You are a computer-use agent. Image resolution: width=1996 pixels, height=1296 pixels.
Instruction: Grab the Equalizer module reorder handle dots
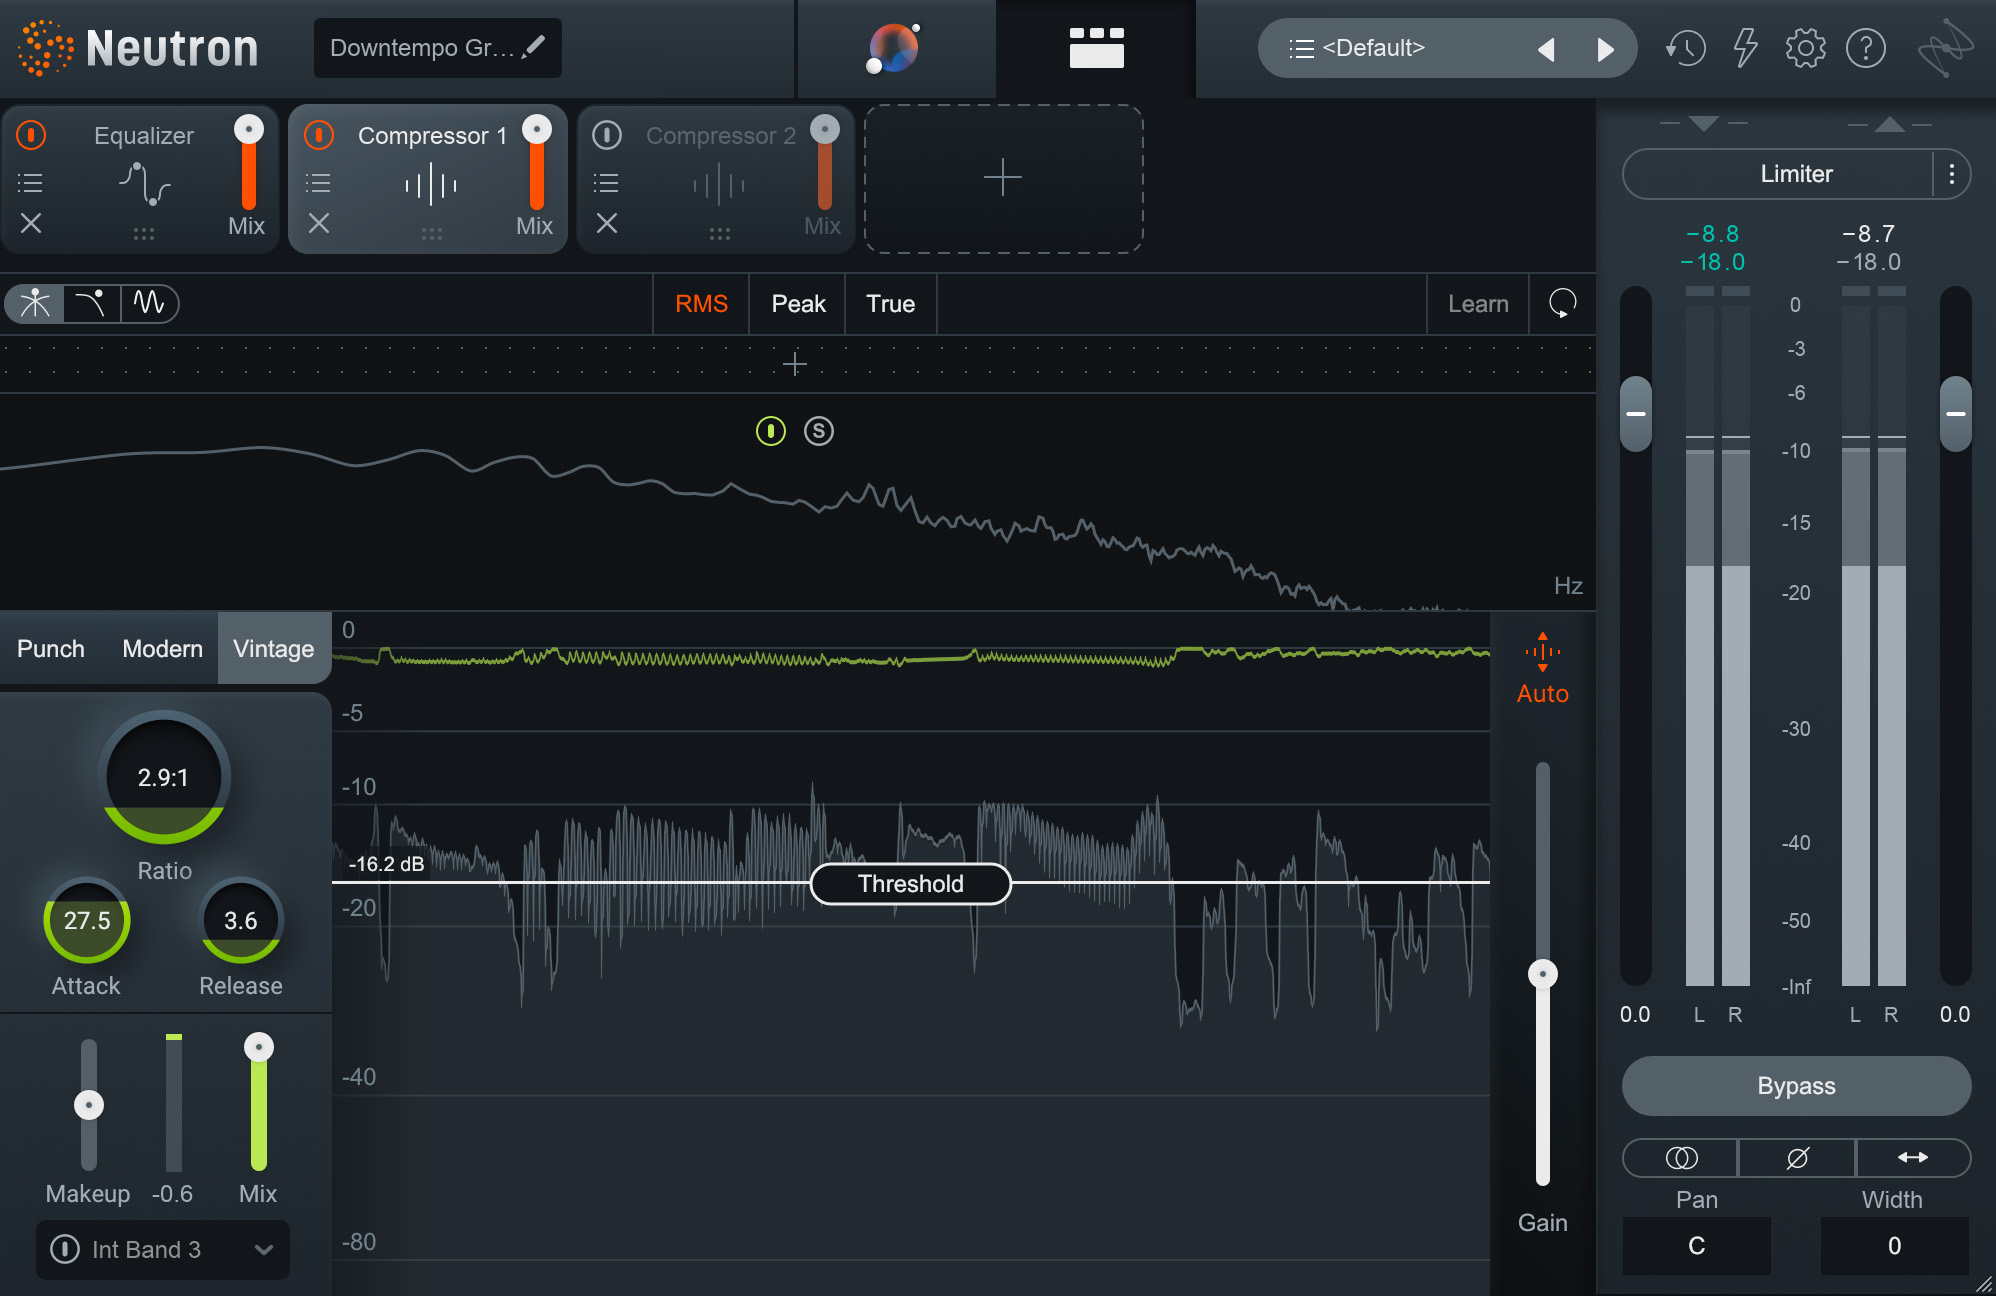pos(144,233)
